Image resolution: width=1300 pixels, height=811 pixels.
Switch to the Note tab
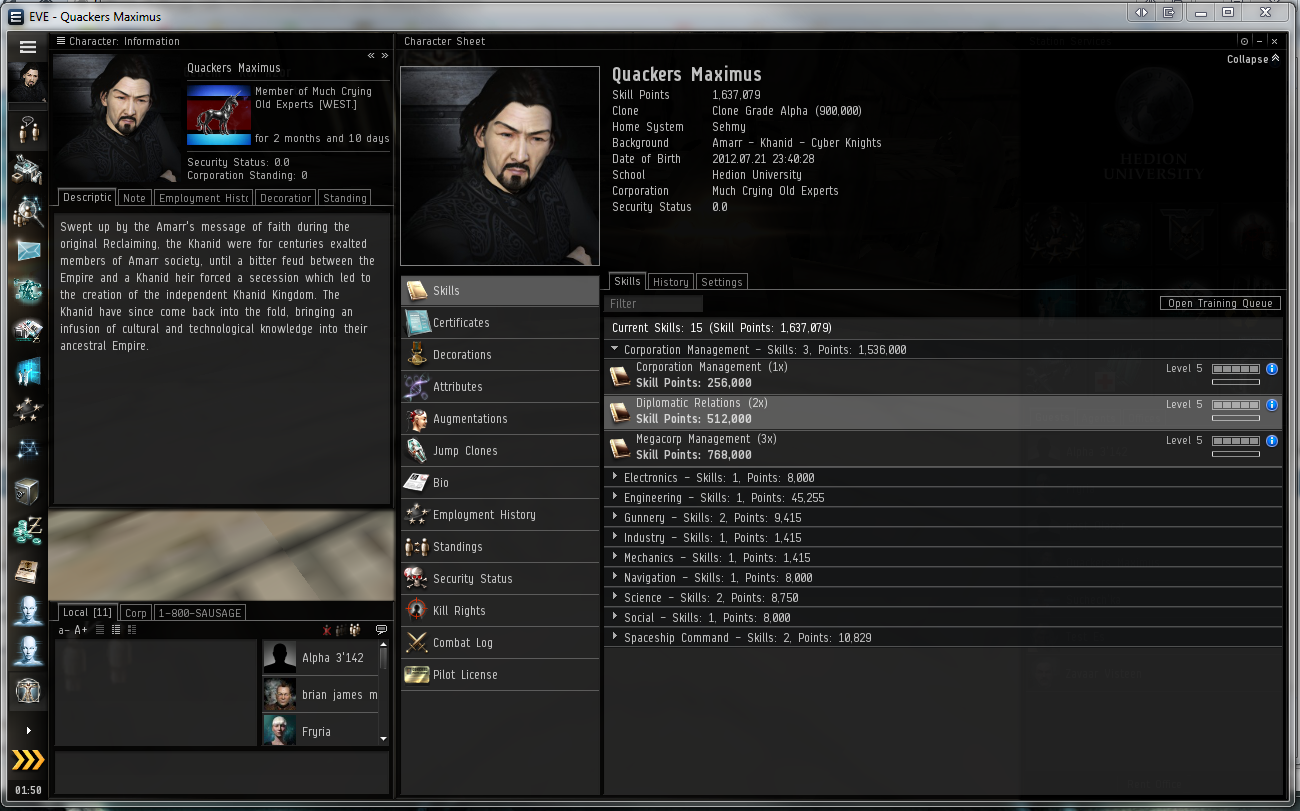134,198
